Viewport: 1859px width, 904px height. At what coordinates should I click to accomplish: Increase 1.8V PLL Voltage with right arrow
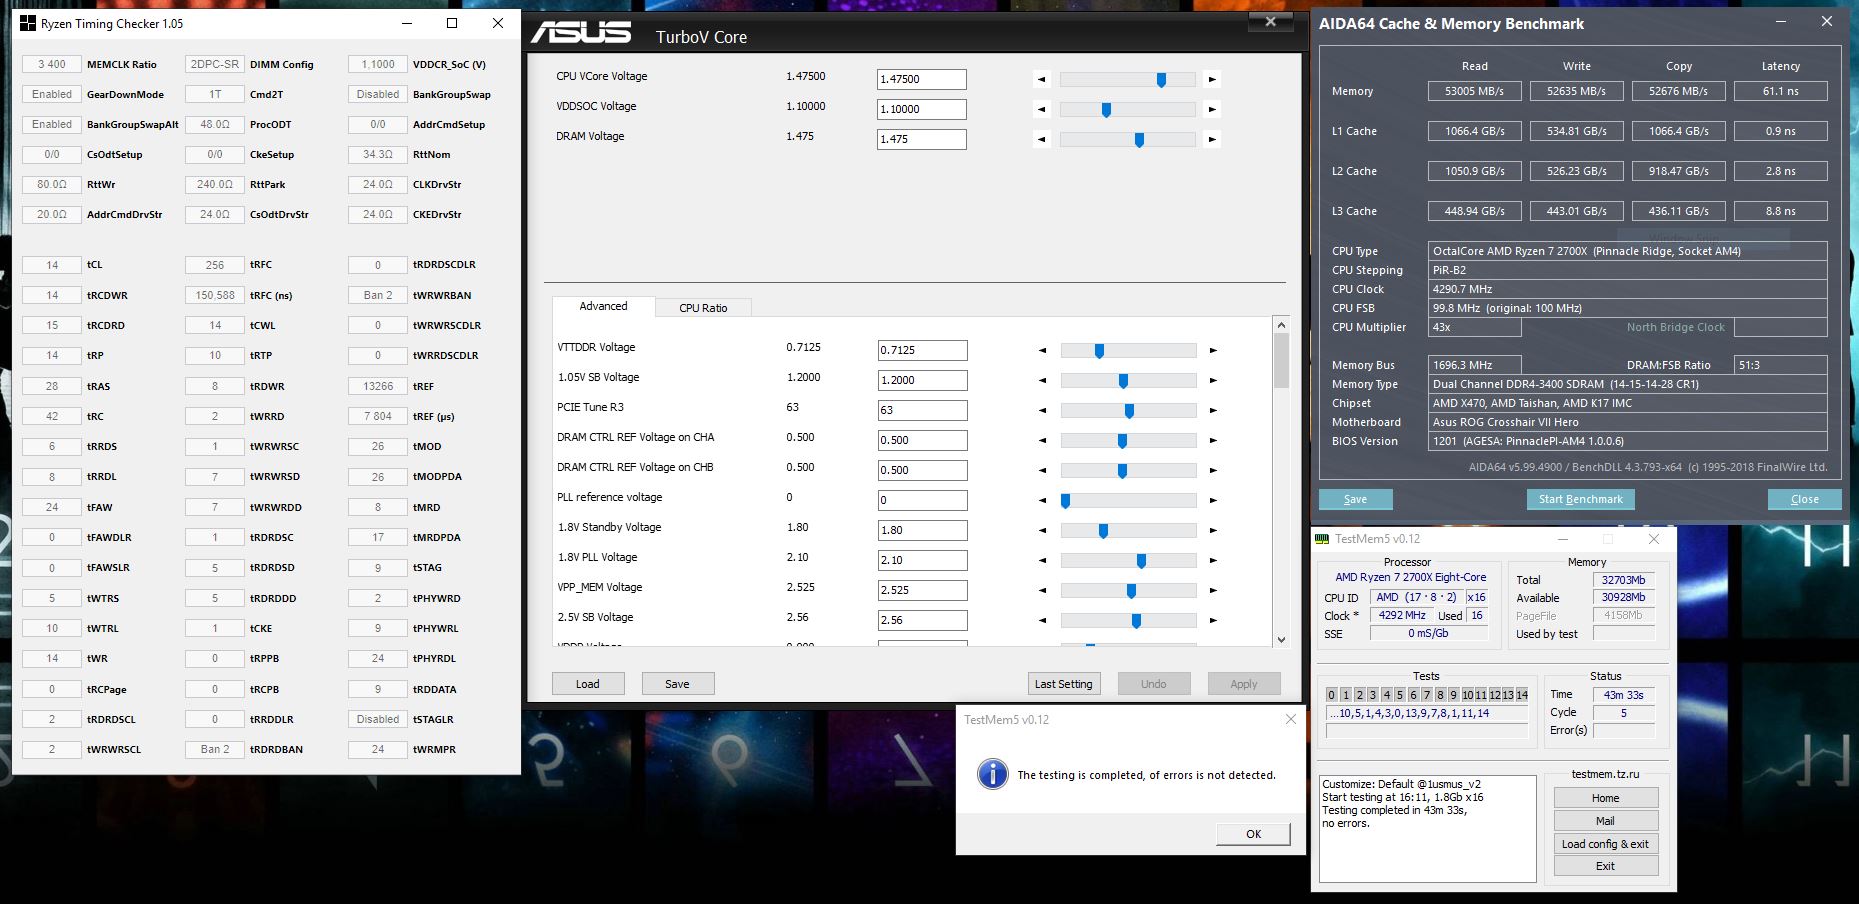(x=1213, y=560)
